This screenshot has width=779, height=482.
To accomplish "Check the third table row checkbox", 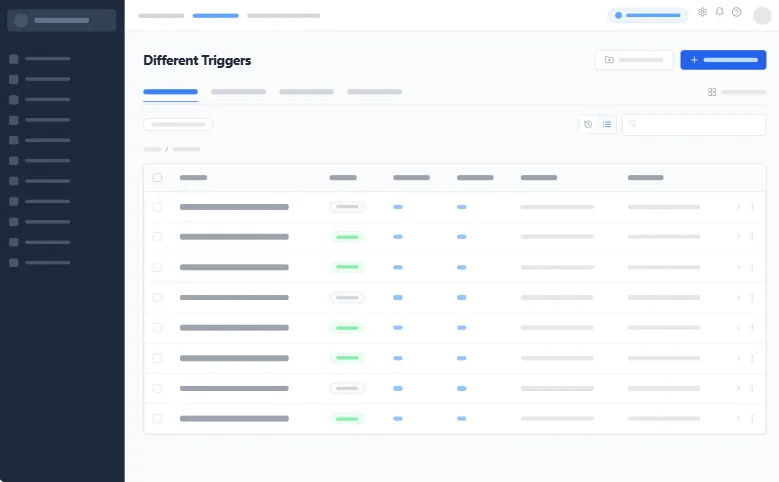I will pos(157,267).
